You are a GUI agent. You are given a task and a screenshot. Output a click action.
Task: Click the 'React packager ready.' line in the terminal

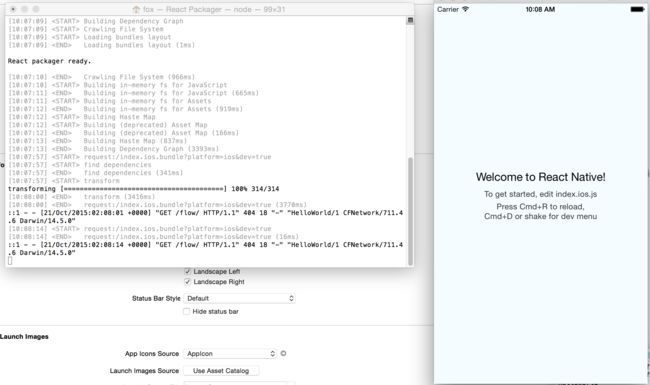(49, 61)
